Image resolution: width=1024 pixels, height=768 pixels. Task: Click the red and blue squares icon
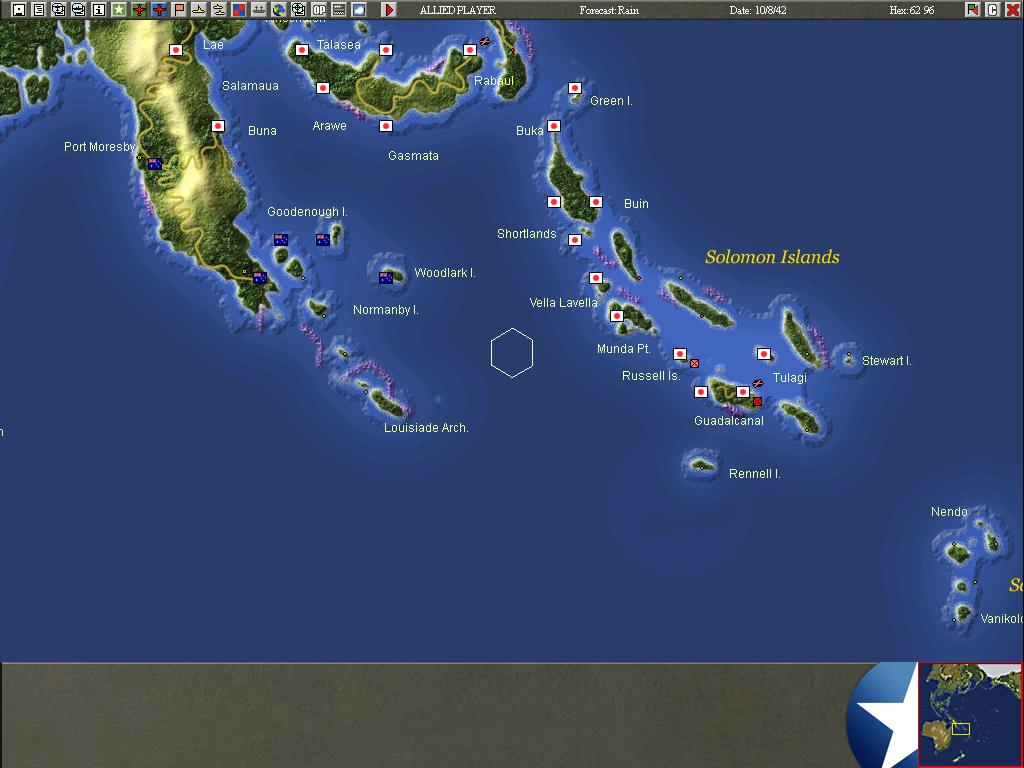[x=239, y=10]
